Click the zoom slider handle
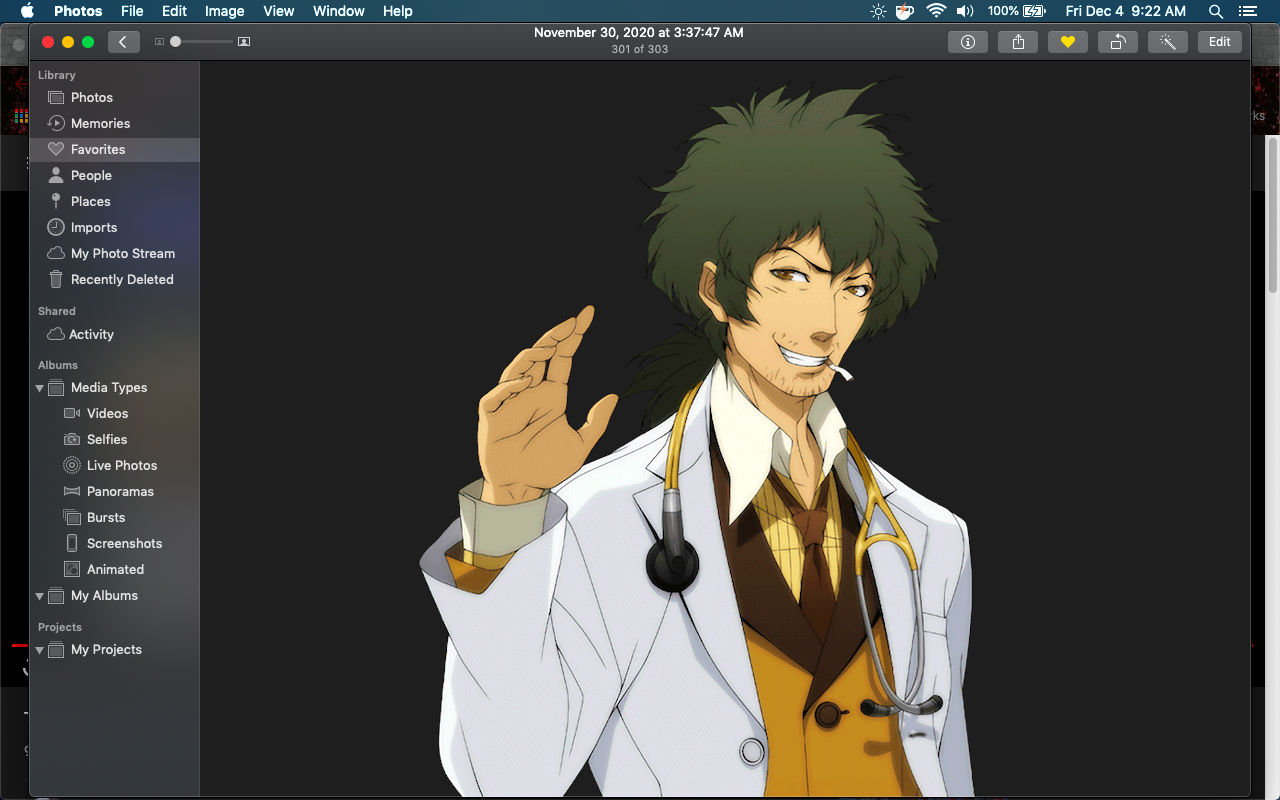The height and width of the screenshot is (800, 1280). [176, 42]
